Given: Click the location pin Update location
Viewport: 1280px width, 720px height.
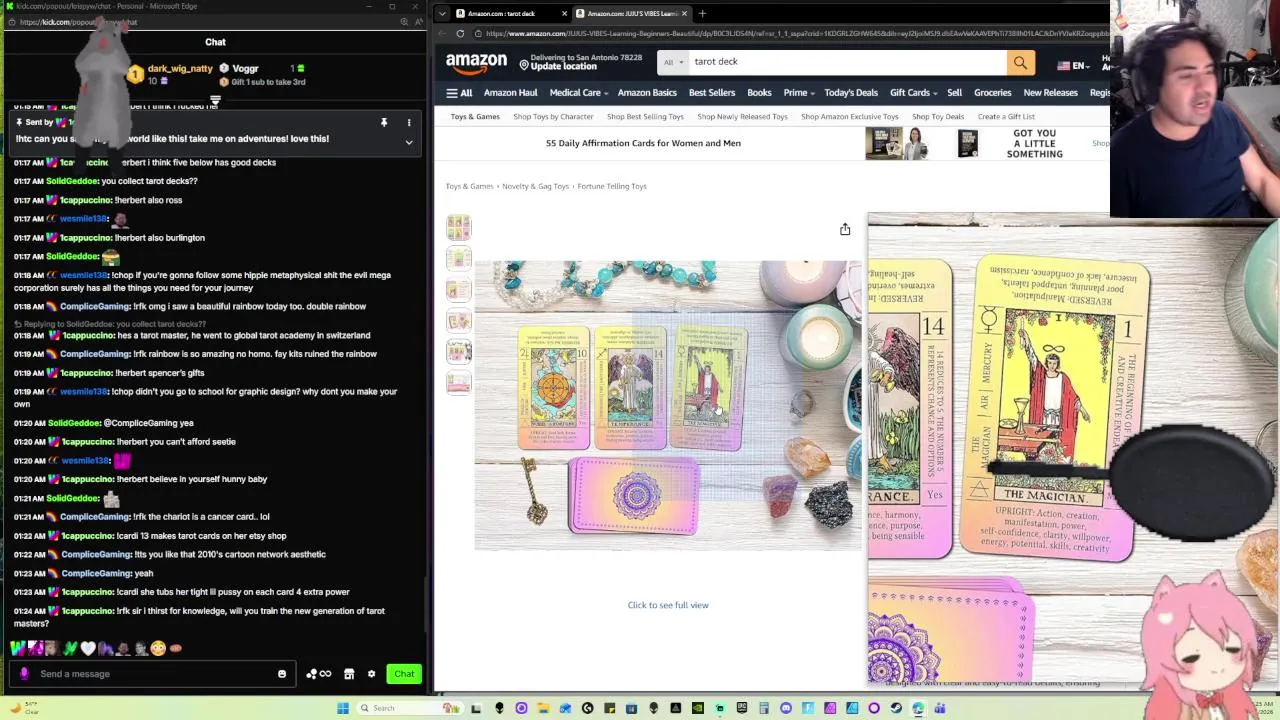Looking at the screenshot, I should click(x=580, y=63).
